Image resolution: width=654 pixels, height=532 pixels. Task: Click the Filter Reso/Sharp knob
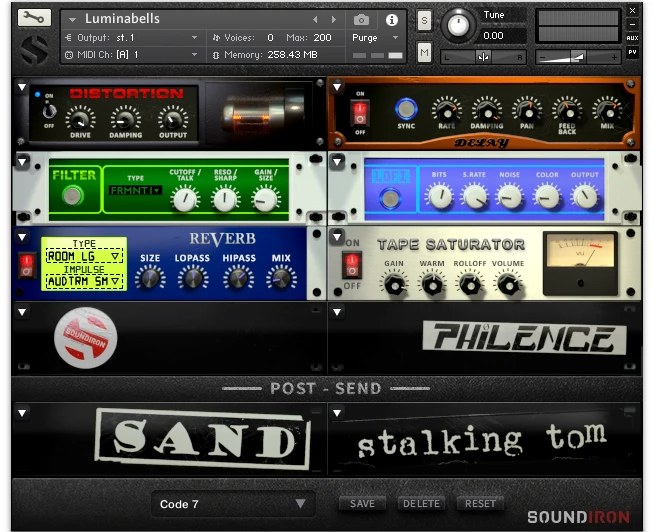[225, 199]
